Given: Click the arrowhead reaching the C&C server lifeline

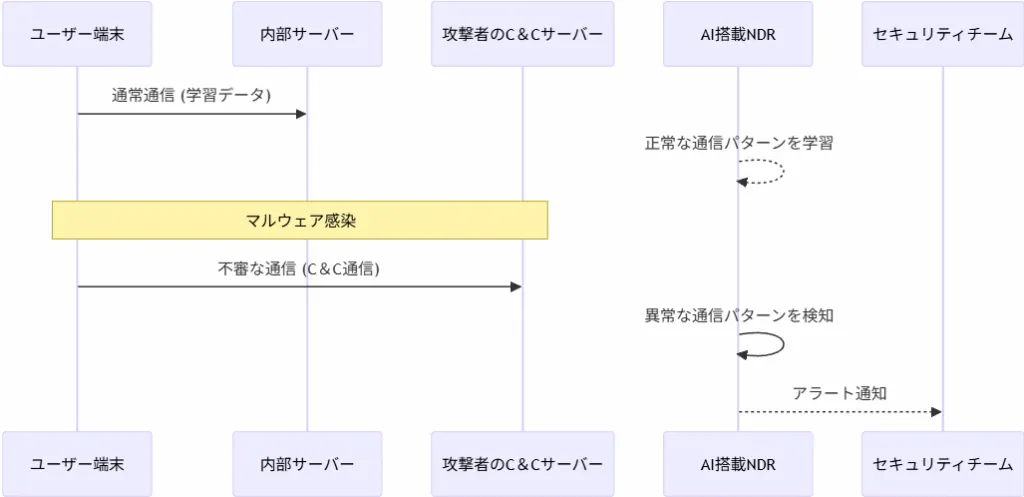Looking at the screenshot, I should [x=516, y=287].
